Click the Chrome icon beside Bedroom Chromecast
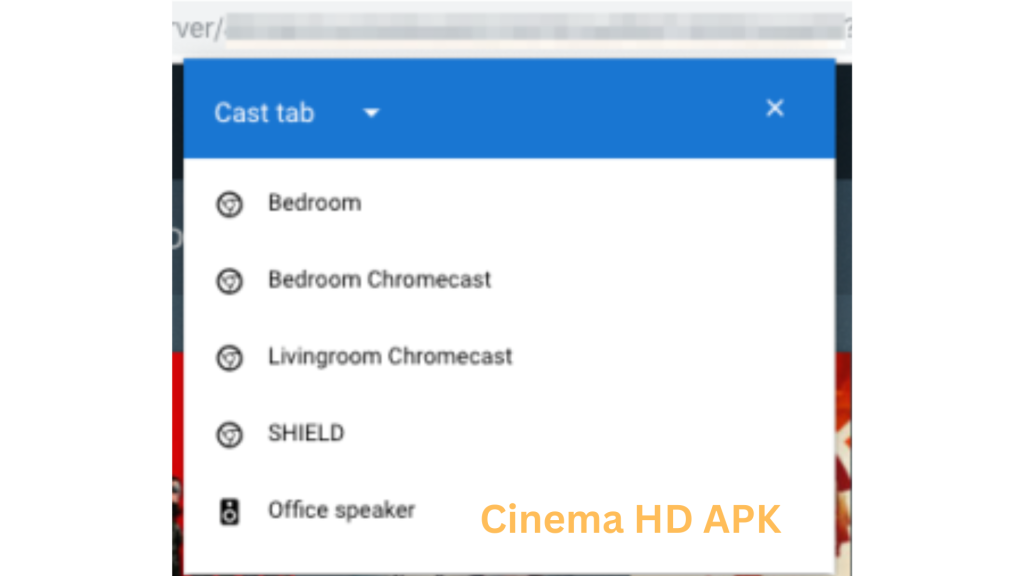Screen dimensions: 1024x576 point(229,281)
